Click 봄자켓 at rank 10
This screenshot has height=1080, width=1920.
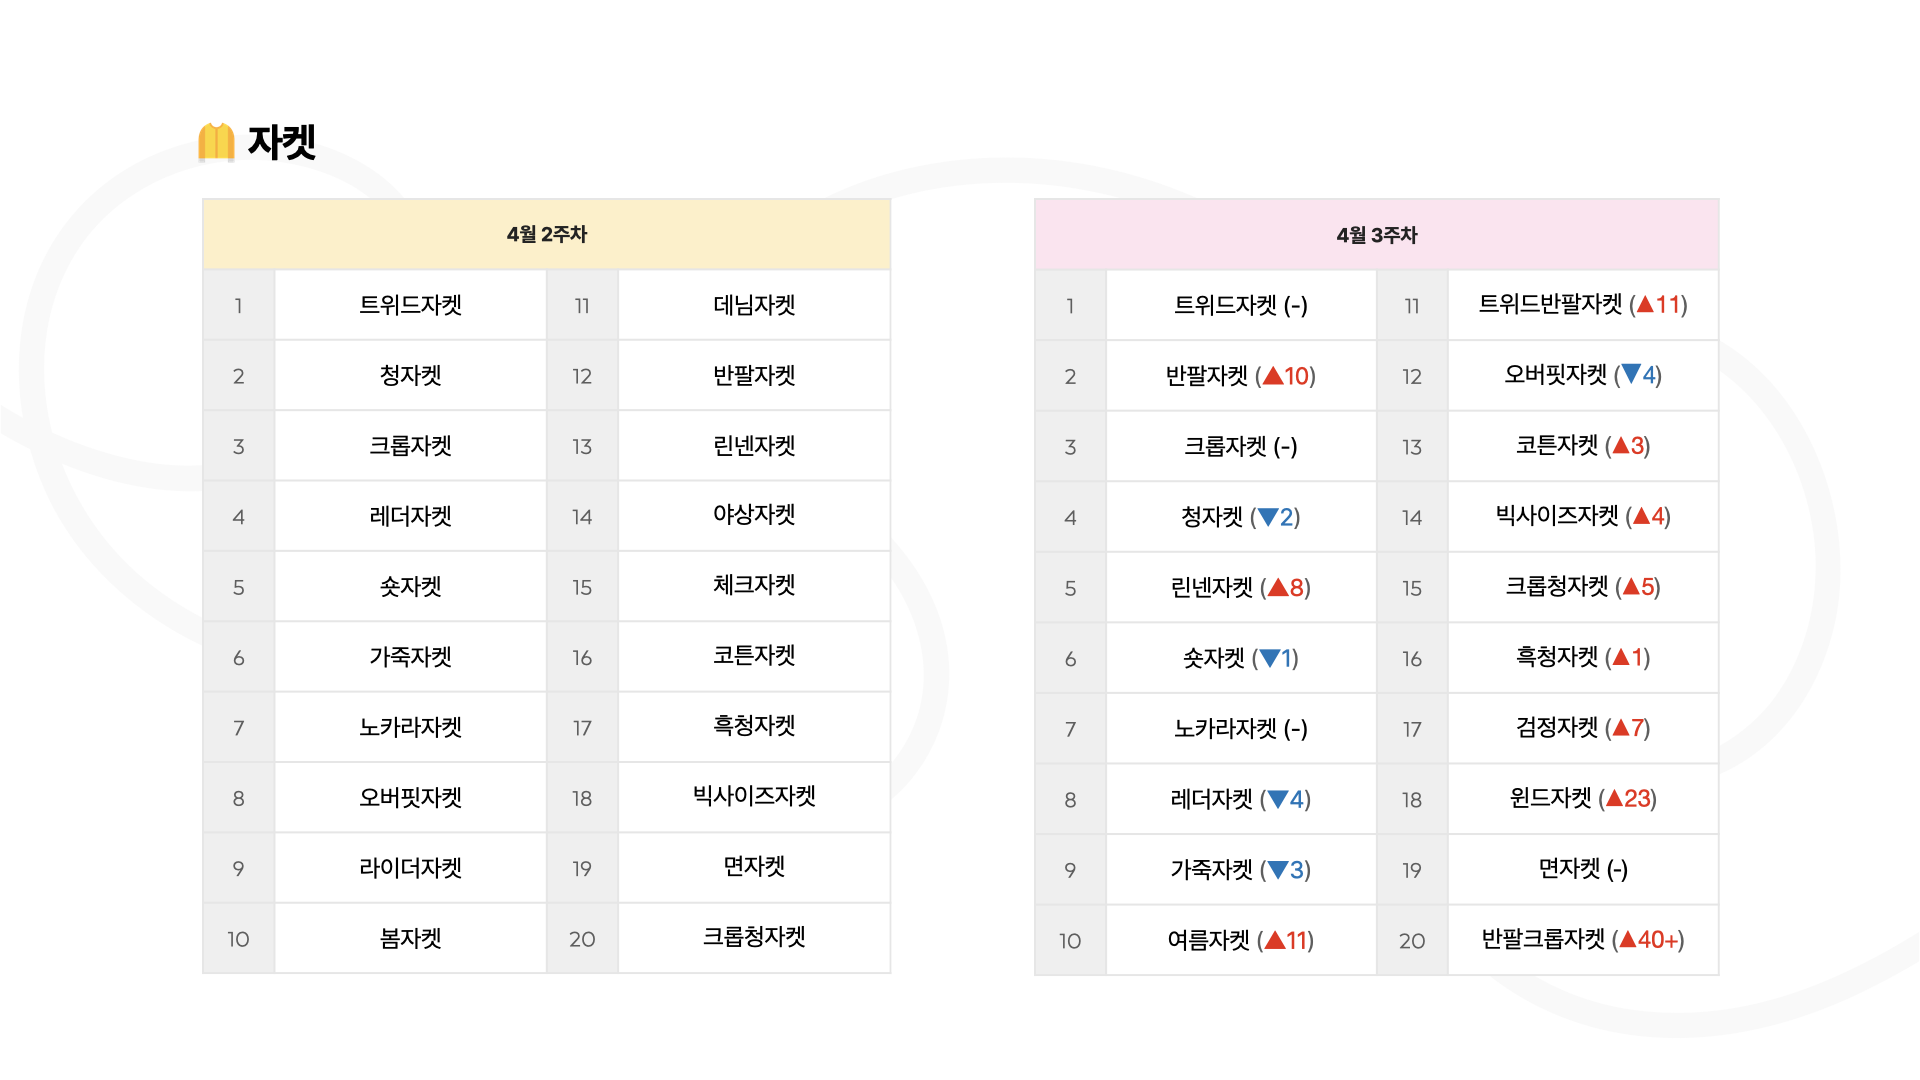click(411, 938)
